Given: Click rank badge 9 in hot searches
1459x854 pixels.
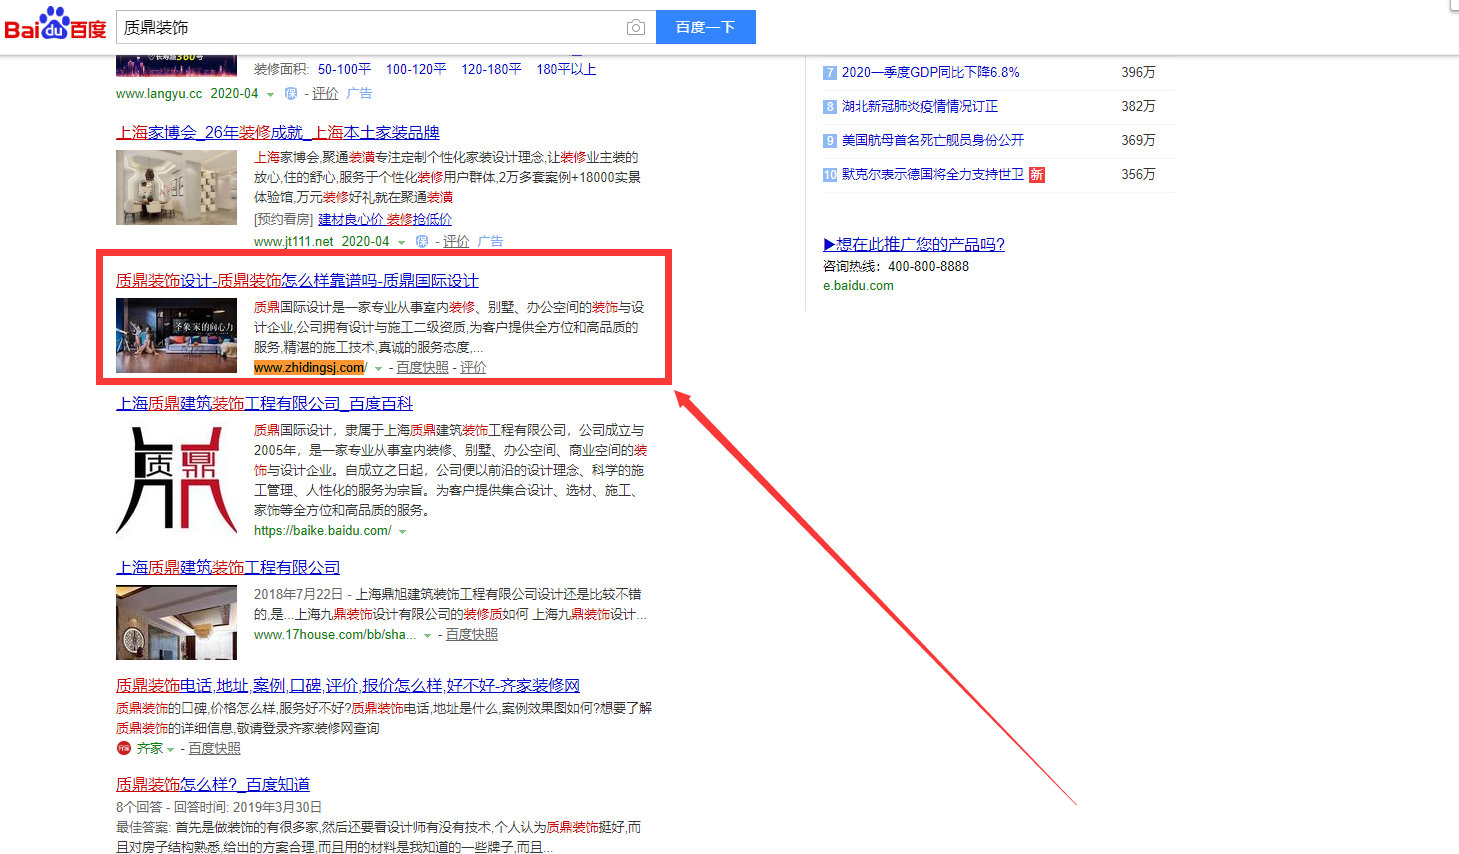Looking at the screenshot, I should pyautogui.click(x=830, y=141).
